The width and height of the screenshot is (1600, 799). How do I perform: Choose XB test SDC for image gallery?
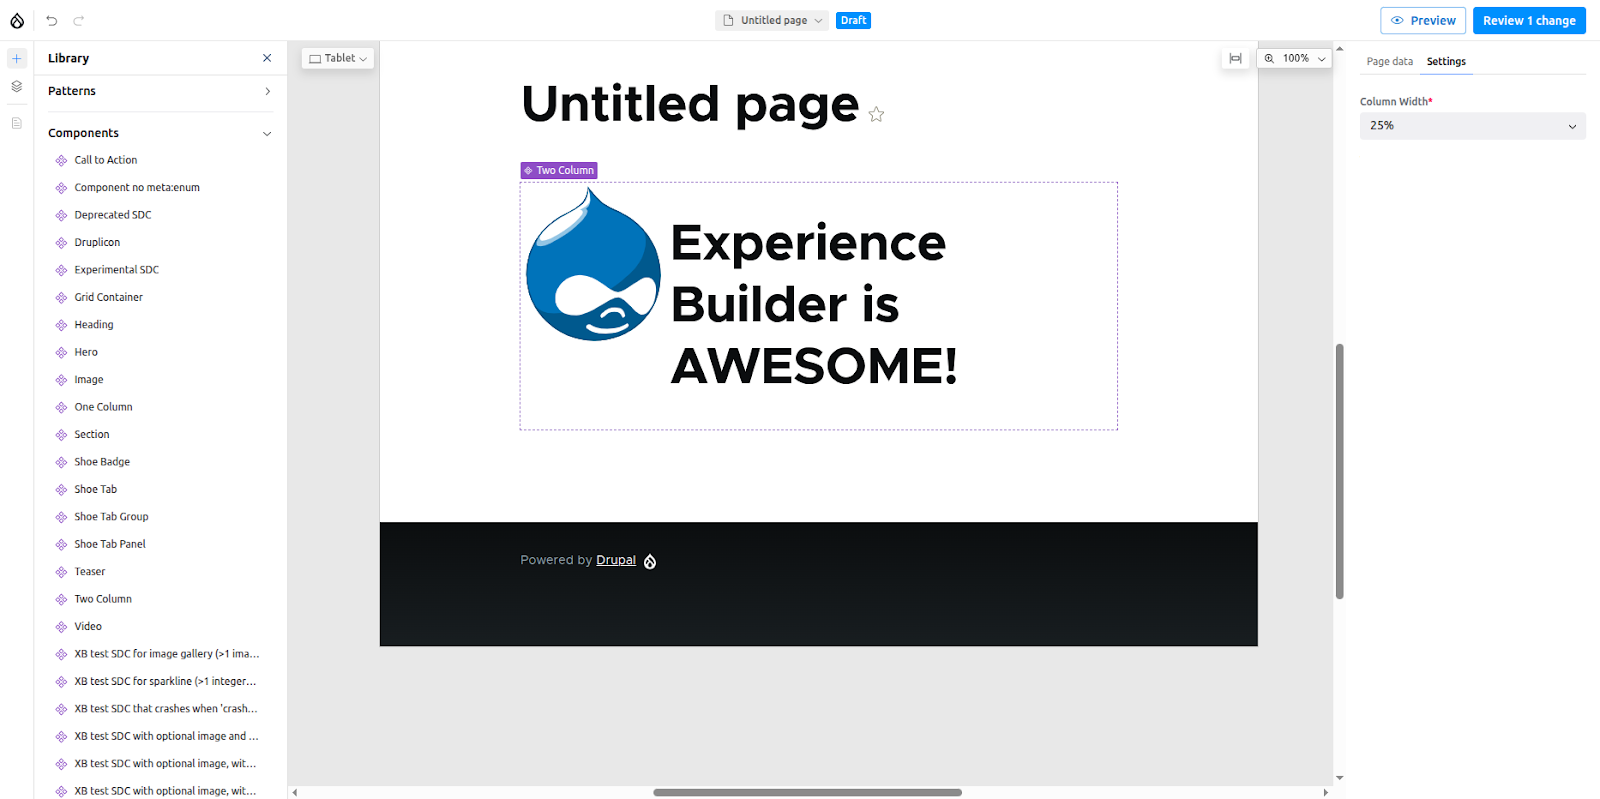(166, 654)
